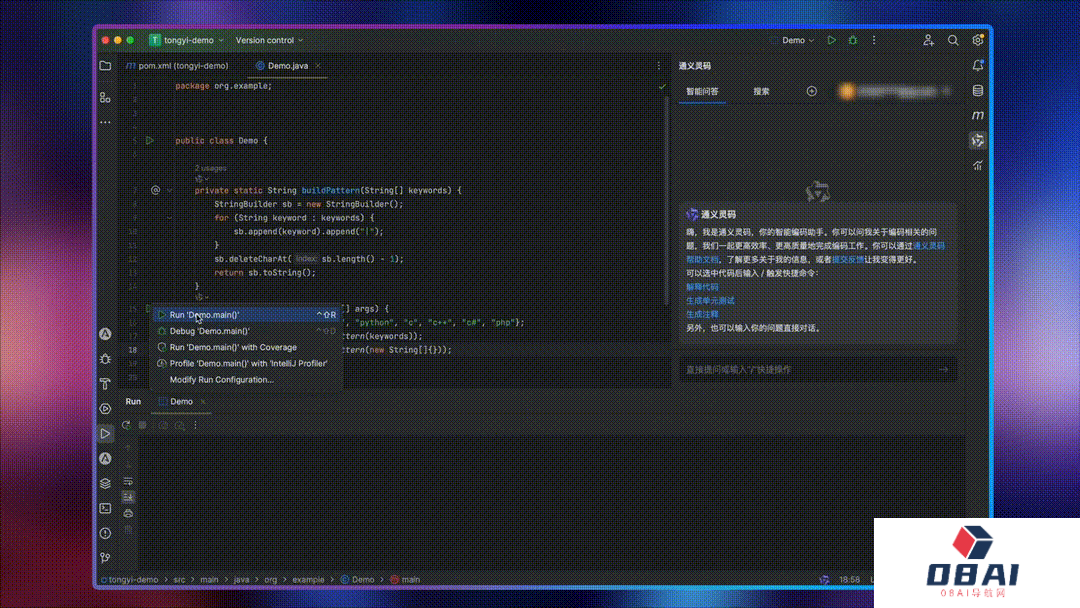Open the Git tool window icon
Image resolution: width=1080 pixels, height=608 pixels.
point(105,558)
